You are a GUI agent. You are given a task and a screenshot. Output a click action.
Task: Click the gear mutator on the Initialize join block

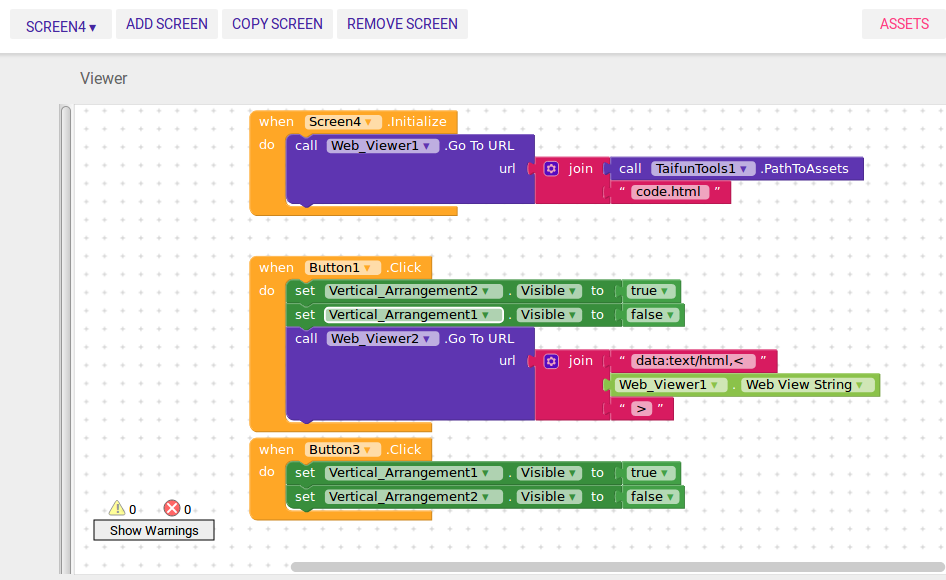[x=551, y=168]
